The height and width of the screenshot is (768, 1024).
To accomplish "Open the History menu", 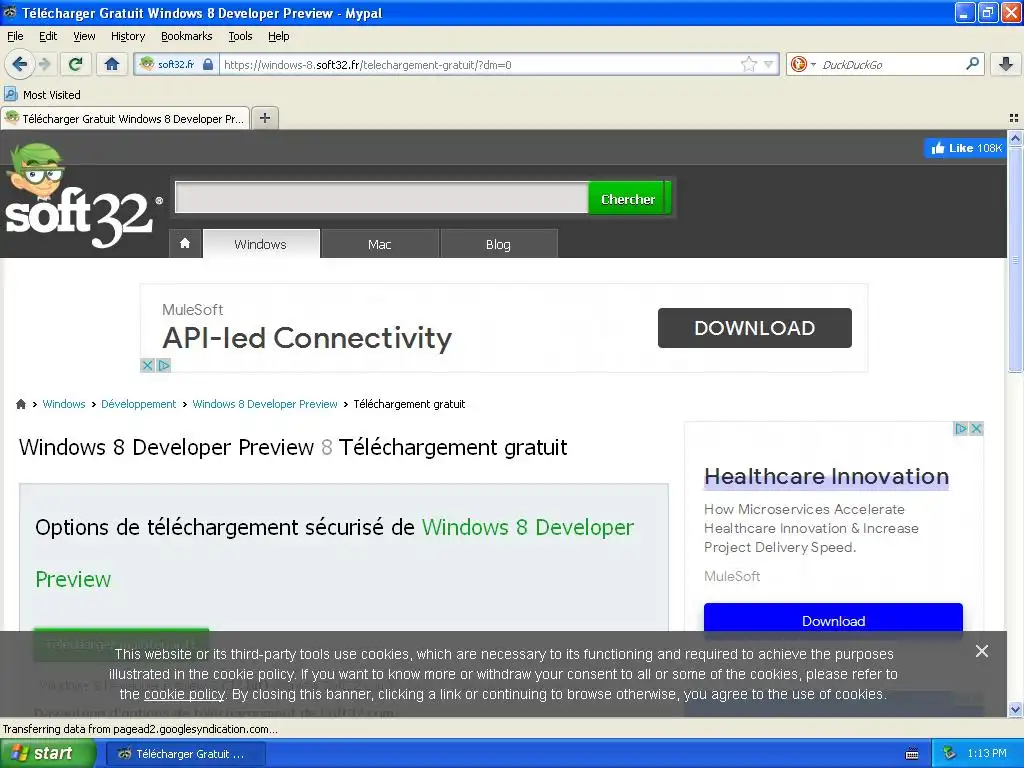I will tap(127, 36).
